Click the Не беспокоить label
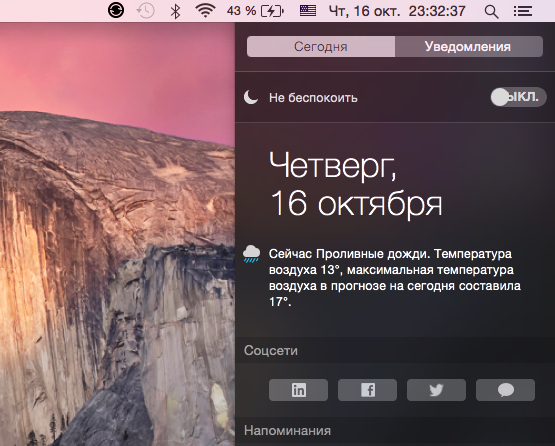The width and height of the screenshot is (555, 446). point(313,98)
